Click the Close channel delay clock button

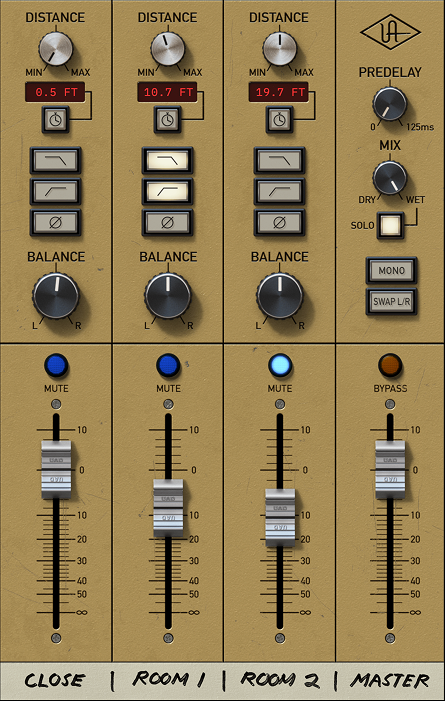(55, 119)
